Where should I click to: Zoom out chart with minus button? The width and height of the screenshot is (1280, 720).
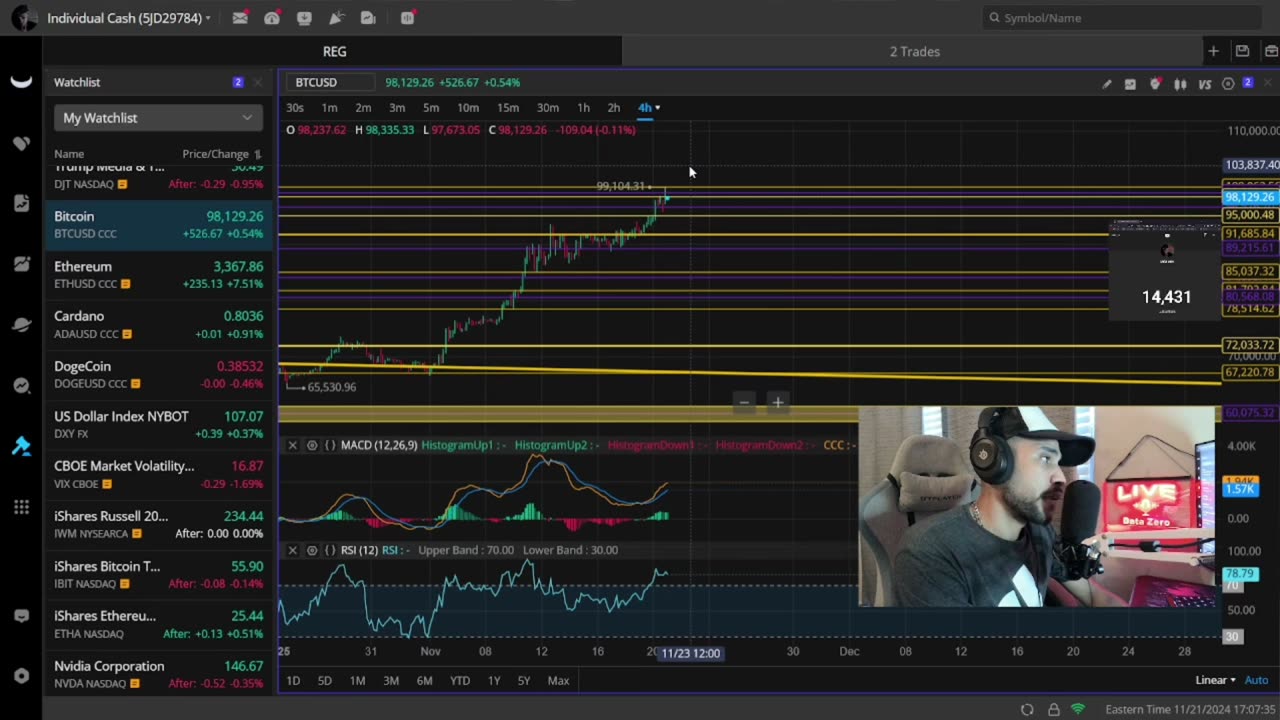(743, 403)
